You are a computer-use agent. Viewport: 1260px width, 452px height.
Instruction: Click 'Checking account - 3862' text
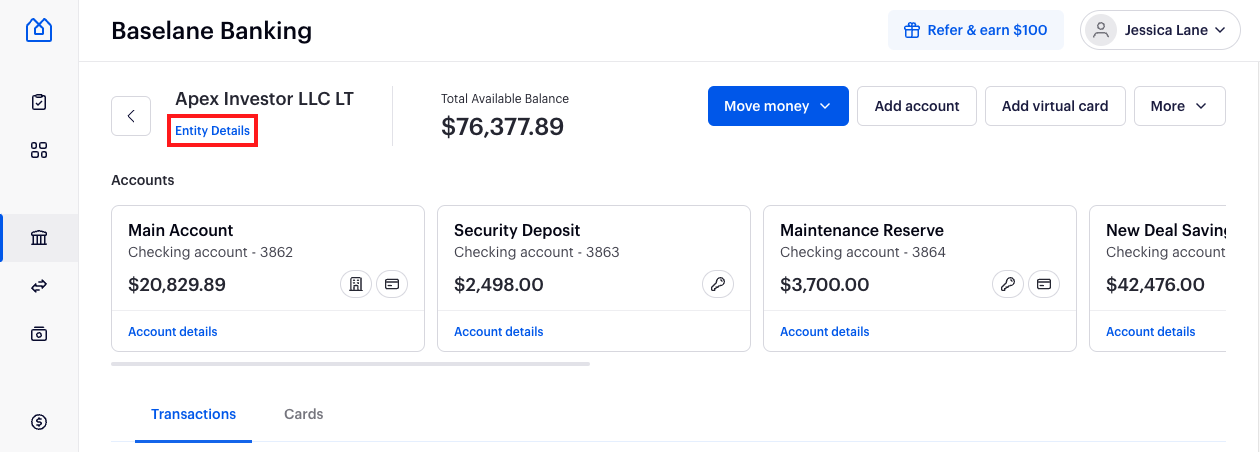click(x=210, y=252)
